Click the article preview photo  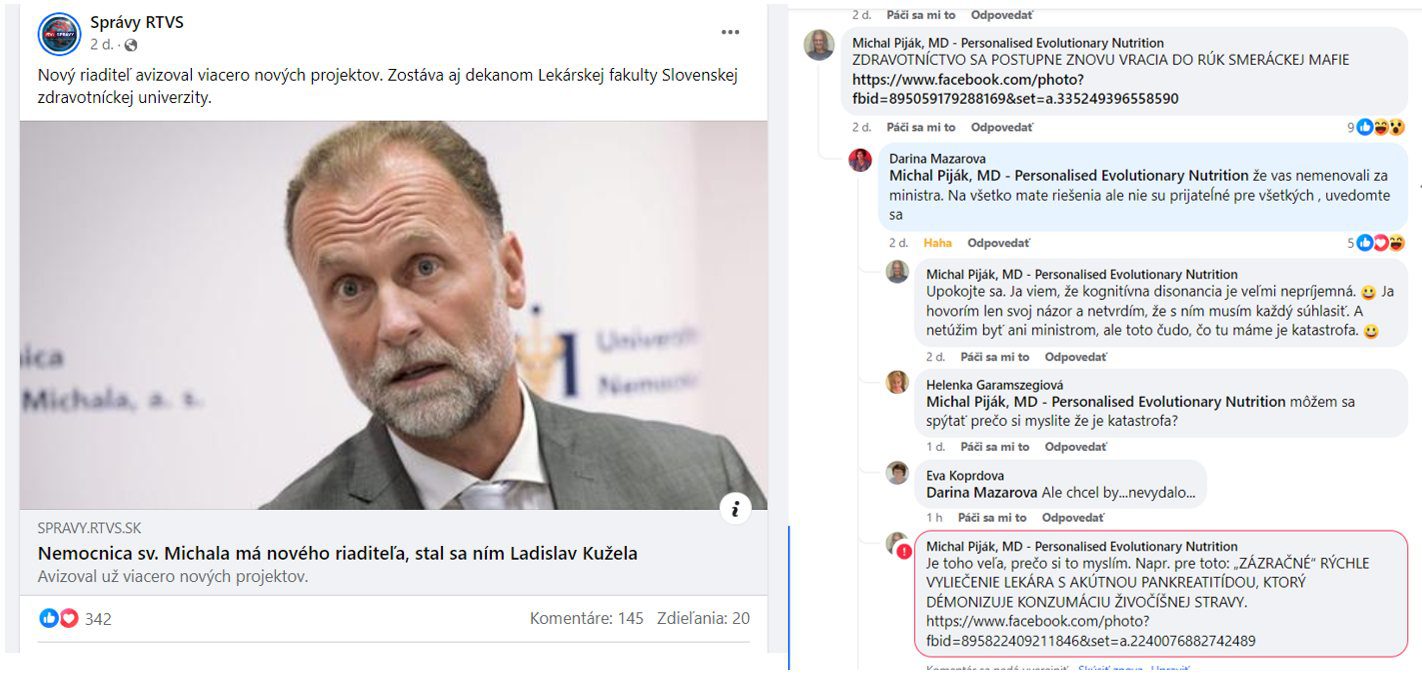[x=393, y=315]
